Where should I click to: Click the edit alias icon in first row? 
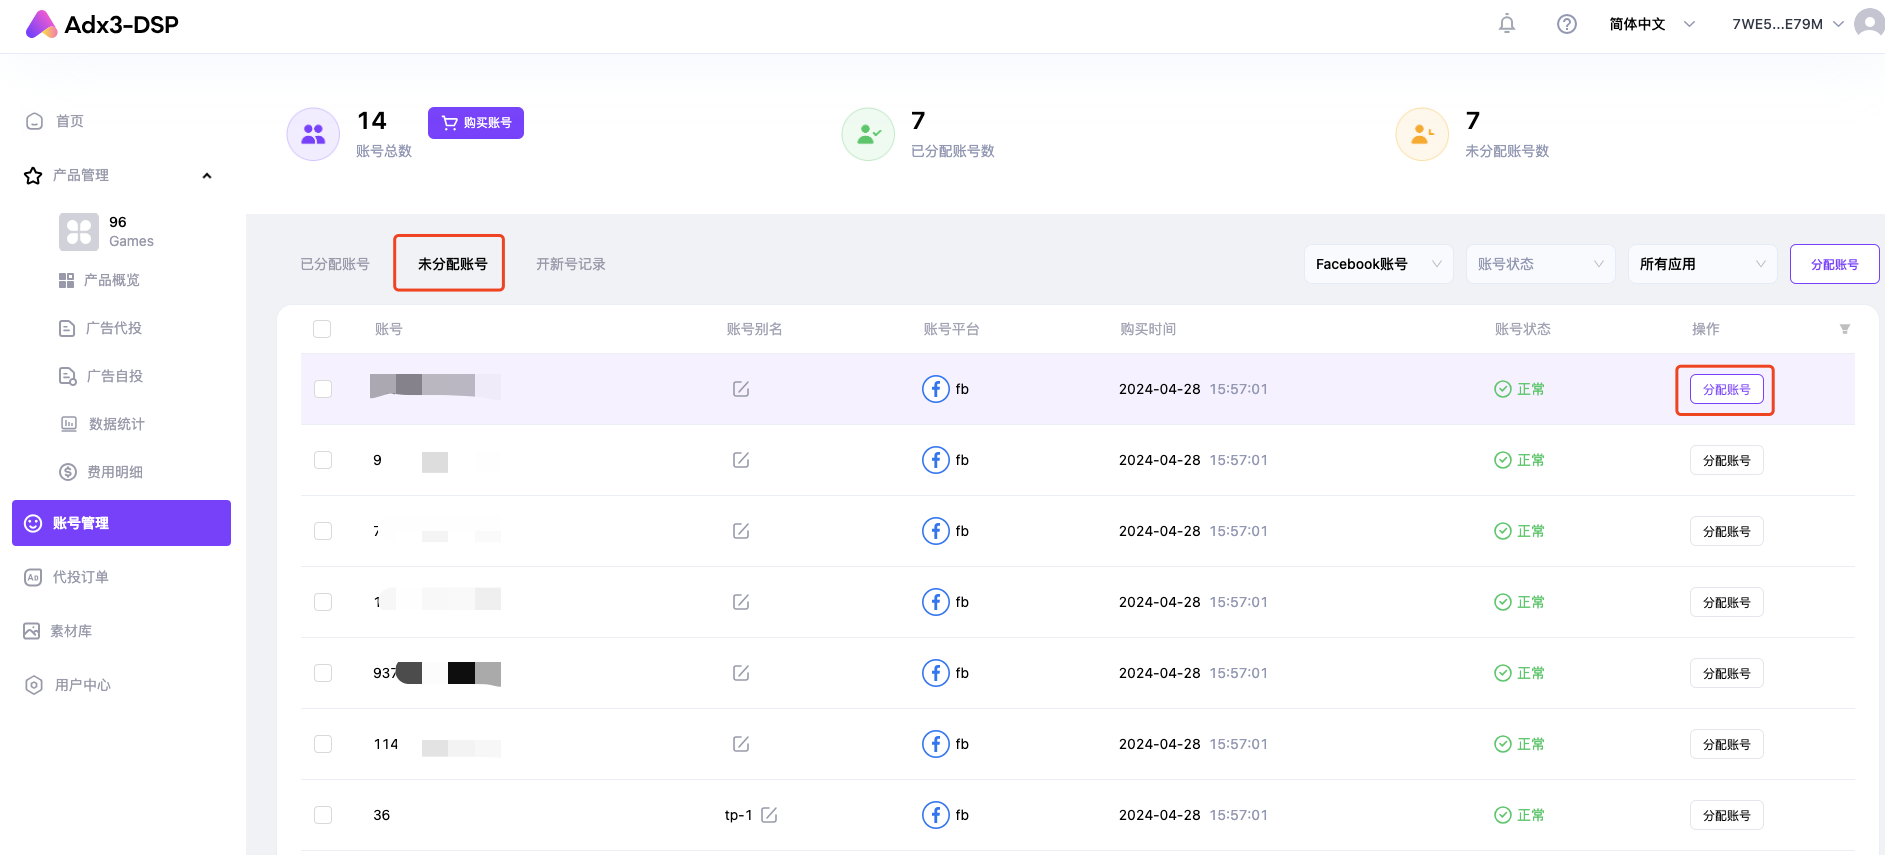pyautogui.click(x=741, y=389)
